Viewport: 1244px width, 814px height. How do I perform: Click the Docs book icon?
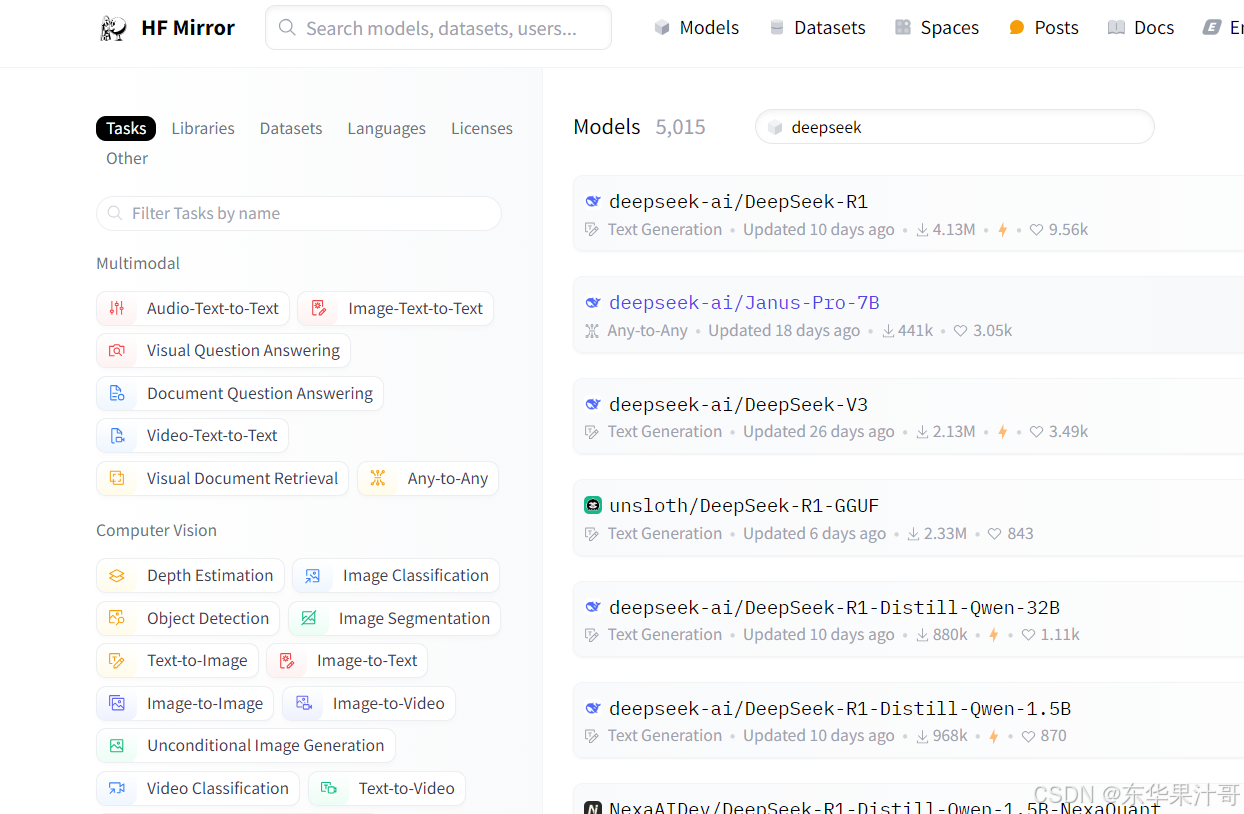click(x=1116, y=28)
